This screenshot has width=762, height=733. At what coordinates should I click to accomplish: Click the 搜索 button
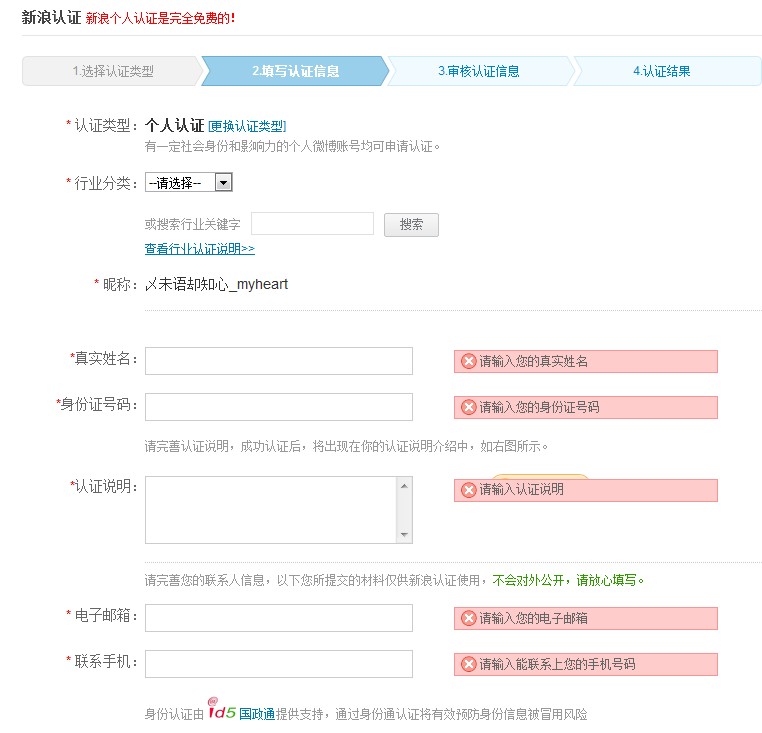pyautogui.click(x=411, y=225)
